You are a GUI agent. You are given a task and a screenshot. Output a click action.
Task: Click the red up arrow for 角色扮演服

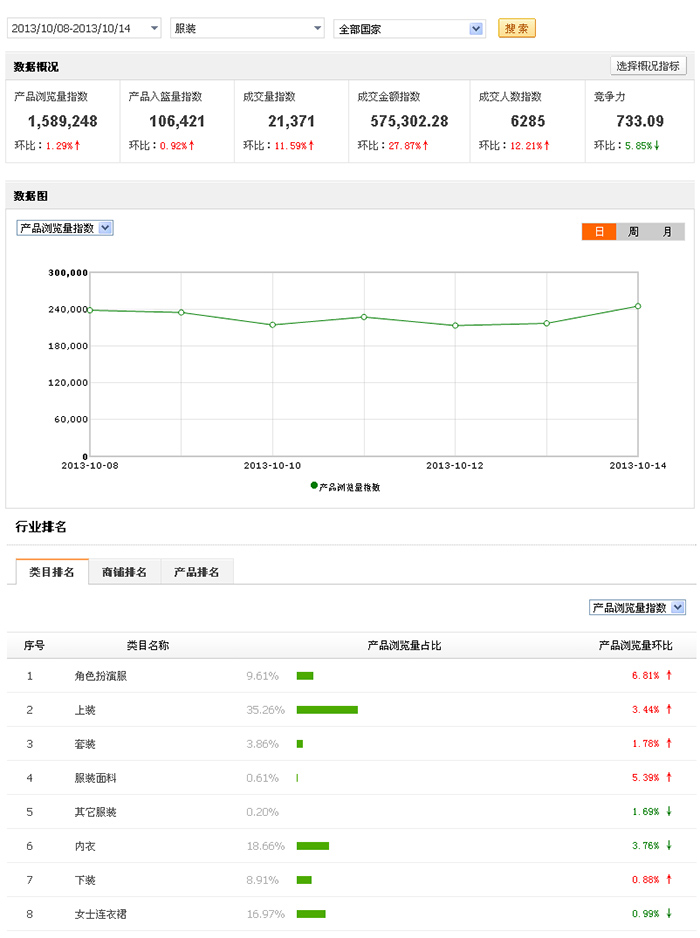pyautogui.click(x=669, y=676)
